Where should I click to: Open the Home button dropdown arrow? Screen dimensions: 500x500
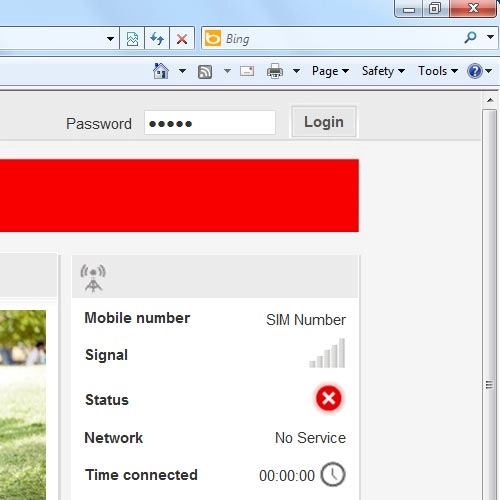pos(182,71)
